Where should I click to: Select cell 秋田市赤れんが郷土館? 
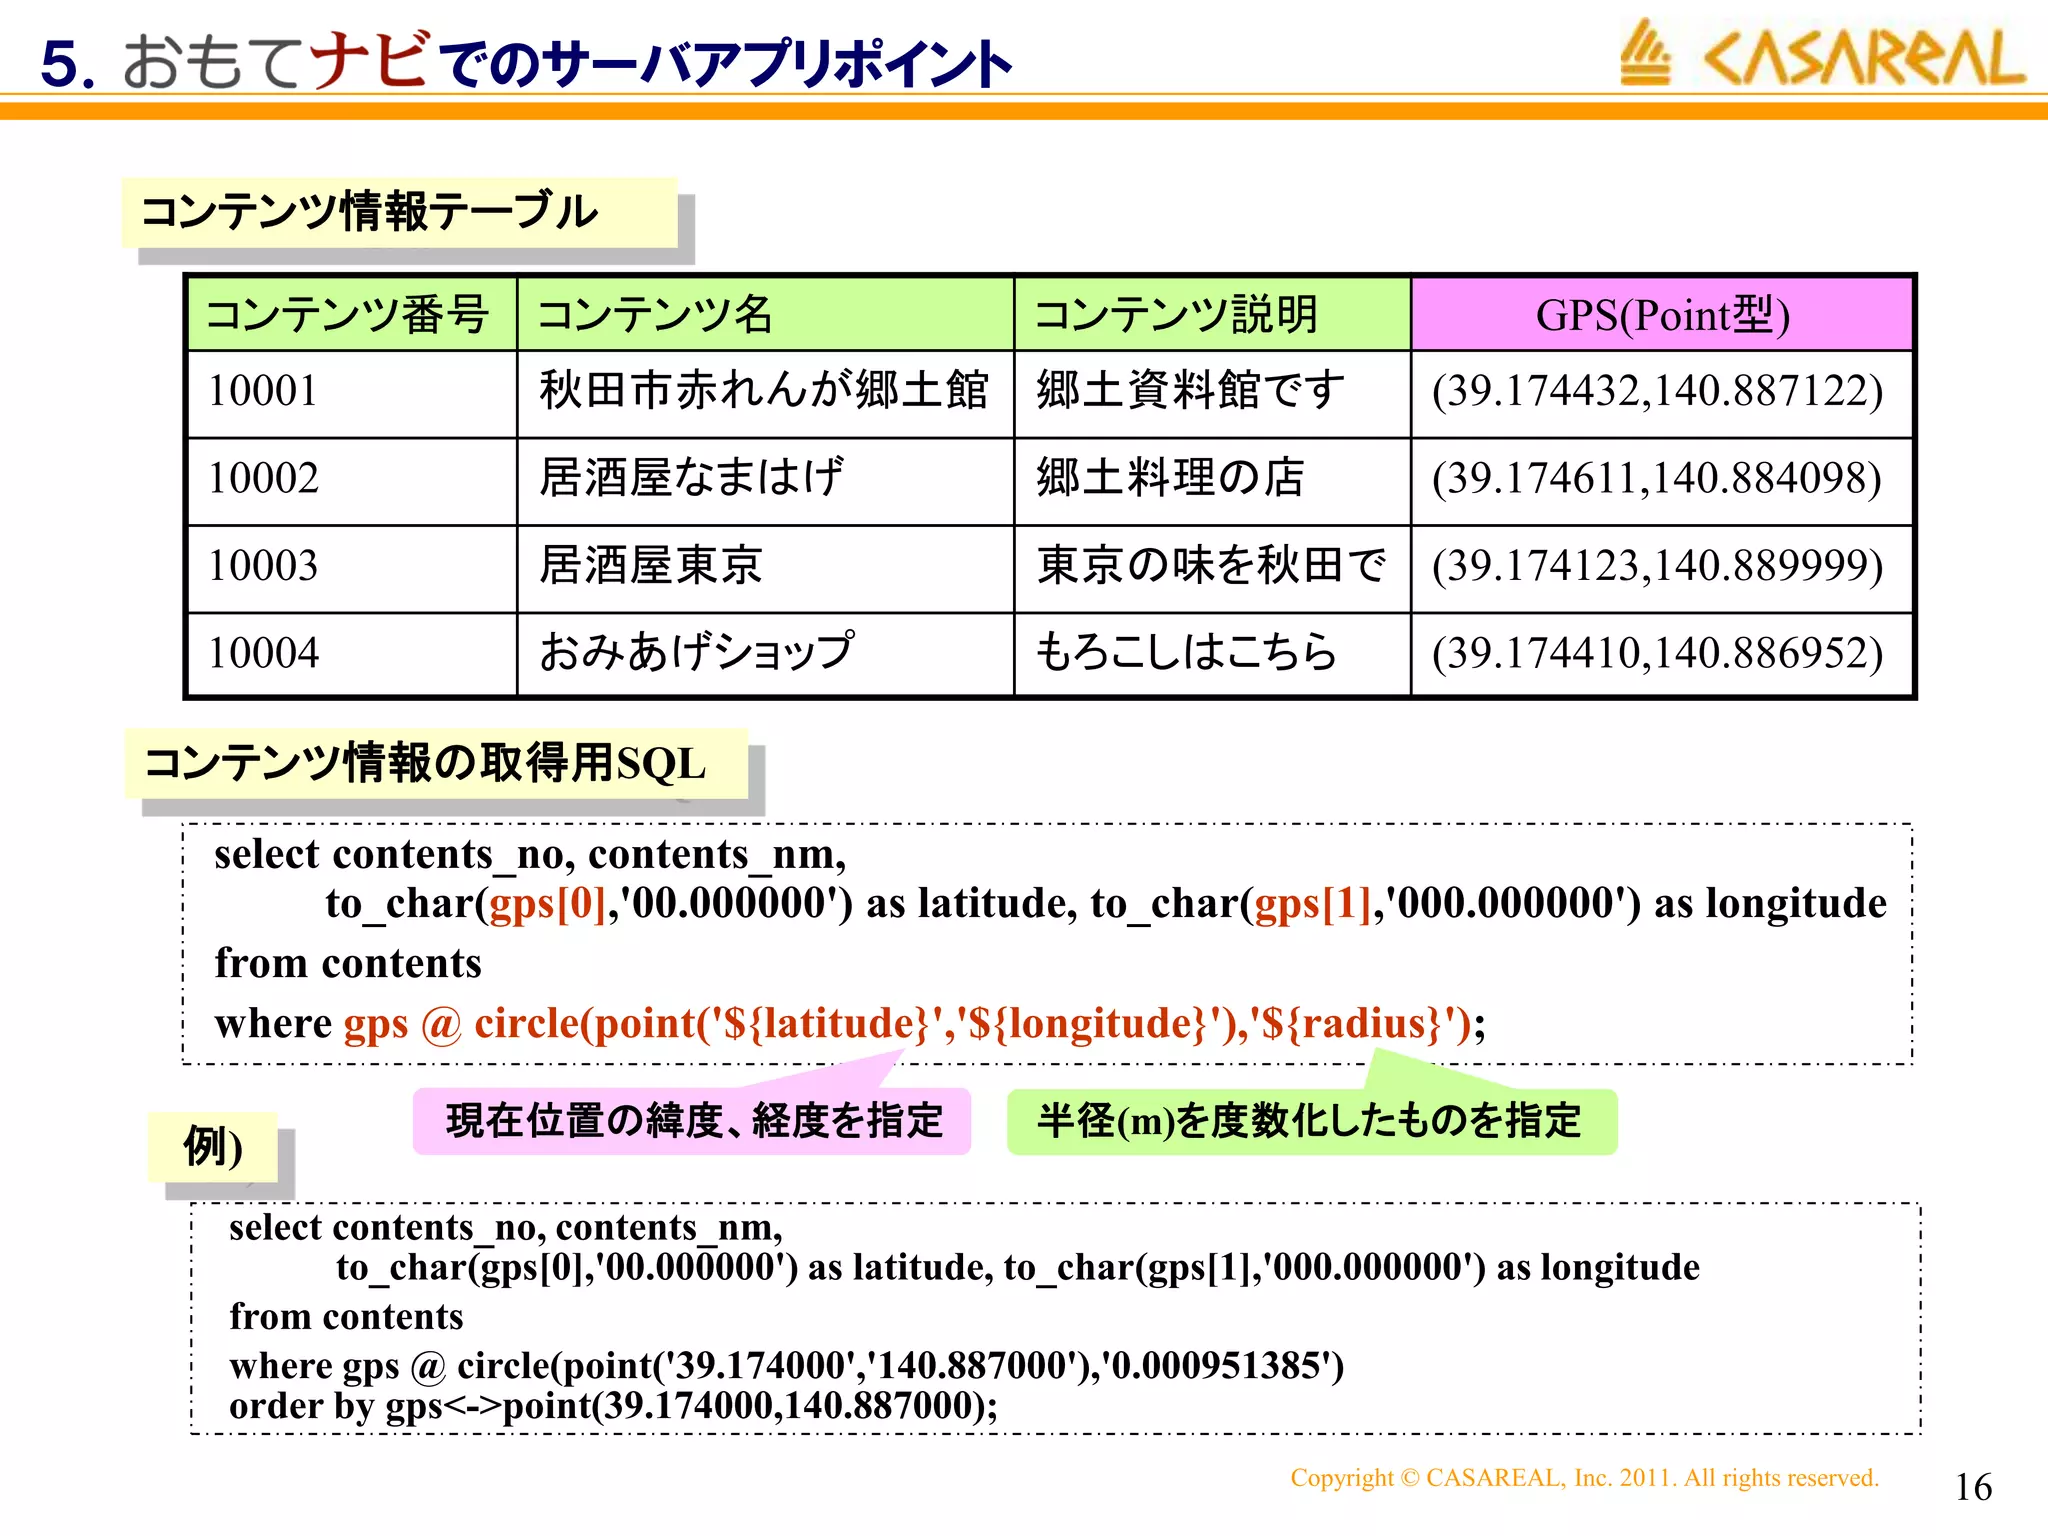click(x=764, y=392)
